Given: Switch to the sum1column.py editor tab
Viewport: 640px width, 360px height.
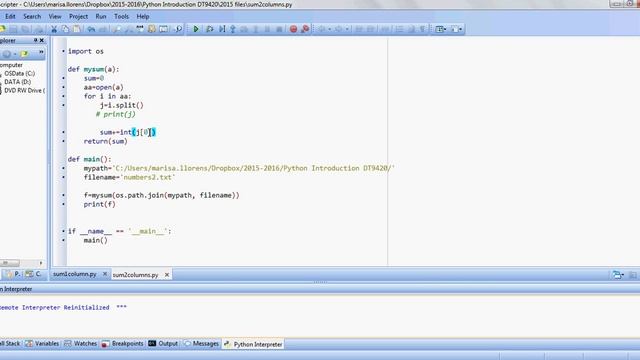Looking at the screenshot, I should tap(75, 274).
